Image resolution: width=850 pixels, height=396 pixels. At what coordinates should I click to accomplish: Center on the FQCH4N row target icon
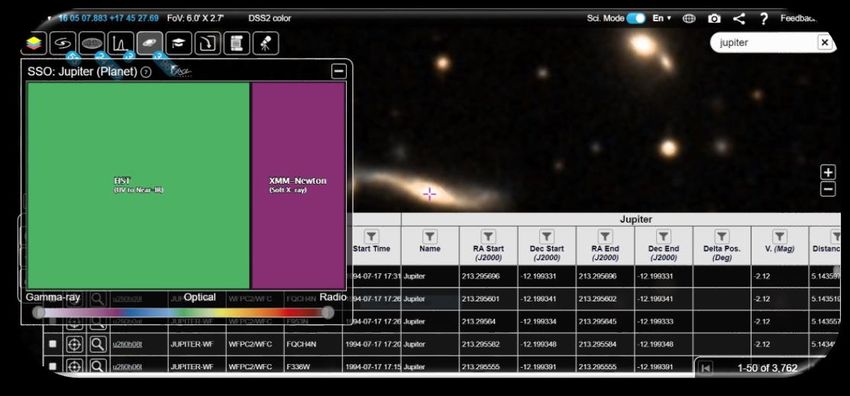tap(74, 344)
